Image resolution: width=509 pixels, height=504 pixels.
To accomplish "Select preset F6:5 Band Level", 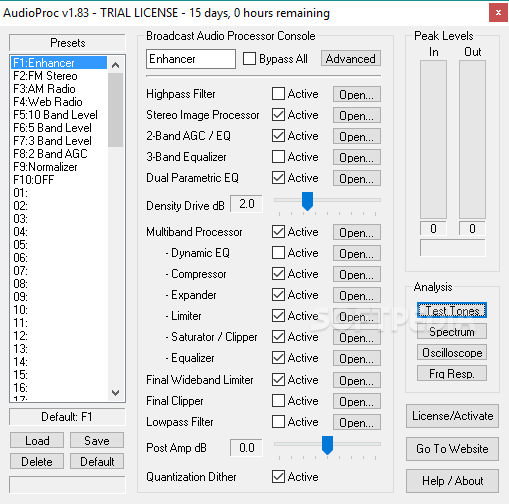I will [x=59, y=128].
